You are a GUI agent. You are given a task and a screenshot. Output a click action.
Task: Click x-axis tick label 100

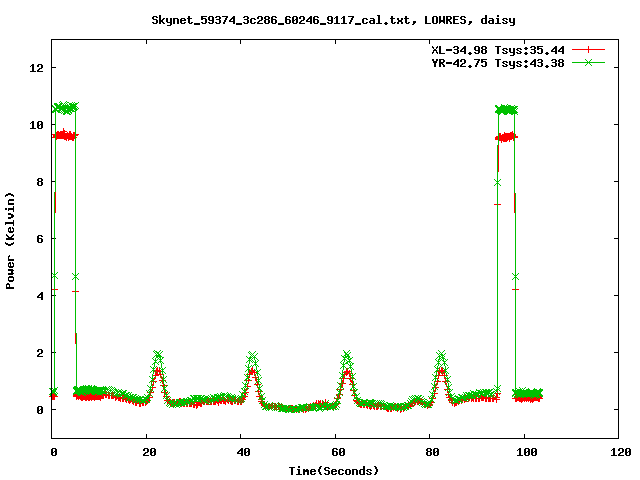point(527,452)
